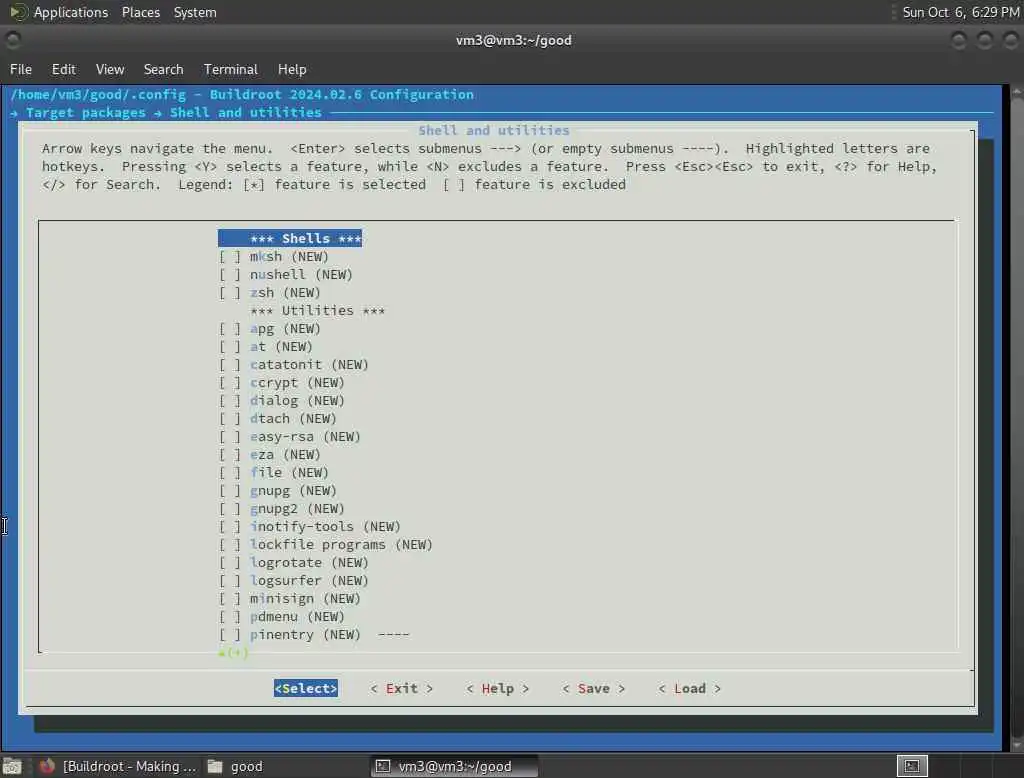Select the minisign (NEW) entry
The height and width of the screenshot is (778, 1024).
[x=305, y=598]
